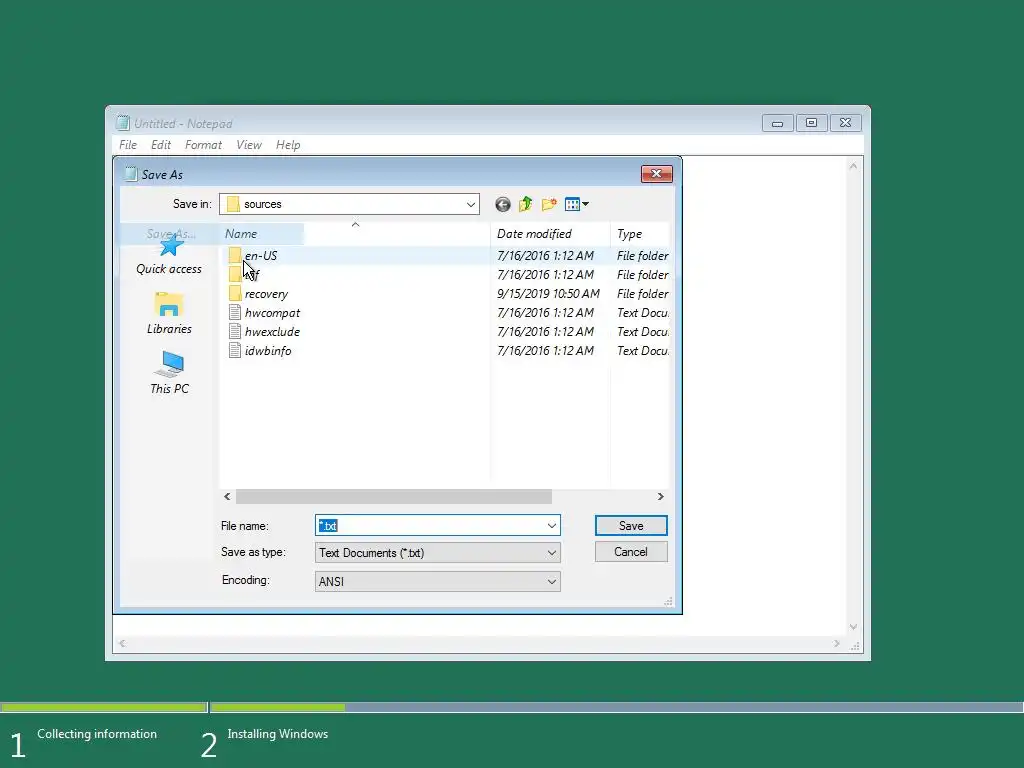The height and width of the screenshot is (768, 1024).
Task: Sort files by Name column header
Action: coord(355,234)
